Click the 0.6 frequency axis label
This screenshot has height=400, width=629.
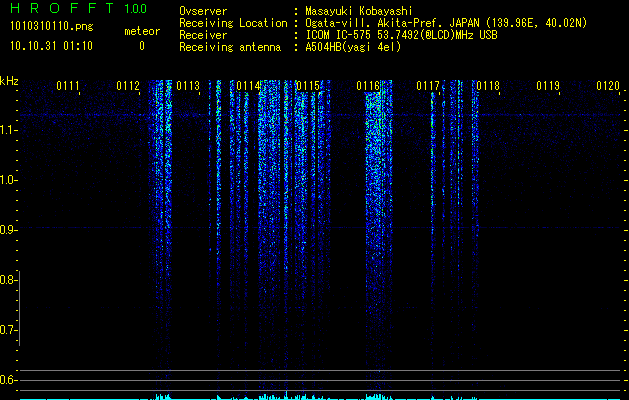(x=8, y=380)
